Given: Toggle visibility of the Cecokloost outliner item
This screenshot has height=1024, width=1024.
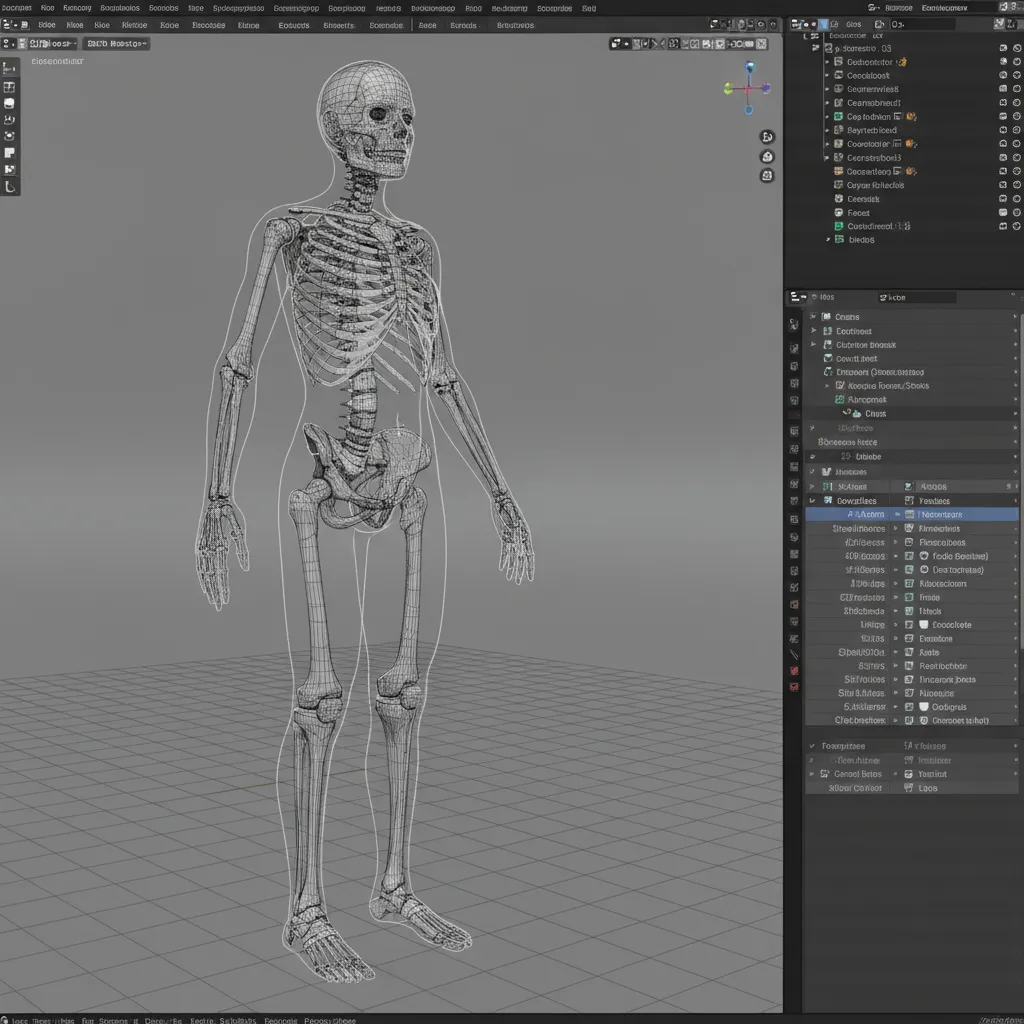Looking at the screenshot, I should pos(1003,75).
